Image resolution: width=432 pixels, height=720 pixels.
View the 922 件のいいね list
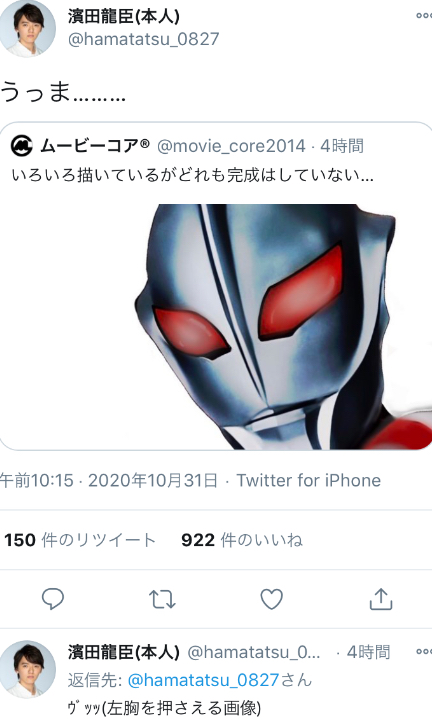tap(241, 540)
